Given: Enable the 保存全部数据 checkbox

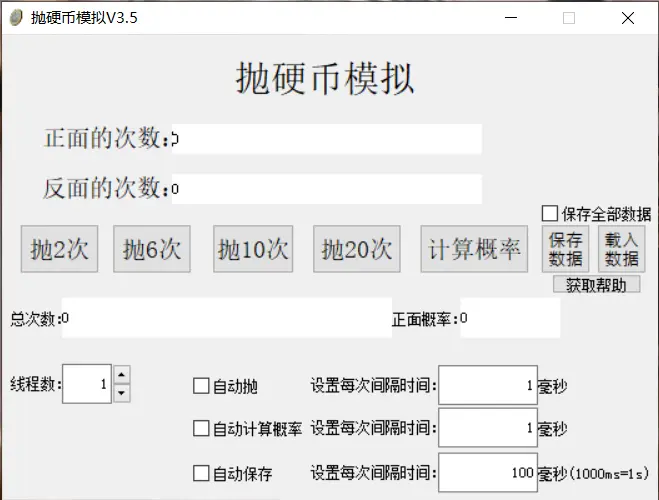Looking at the screenshot, I should pos(549,213).
